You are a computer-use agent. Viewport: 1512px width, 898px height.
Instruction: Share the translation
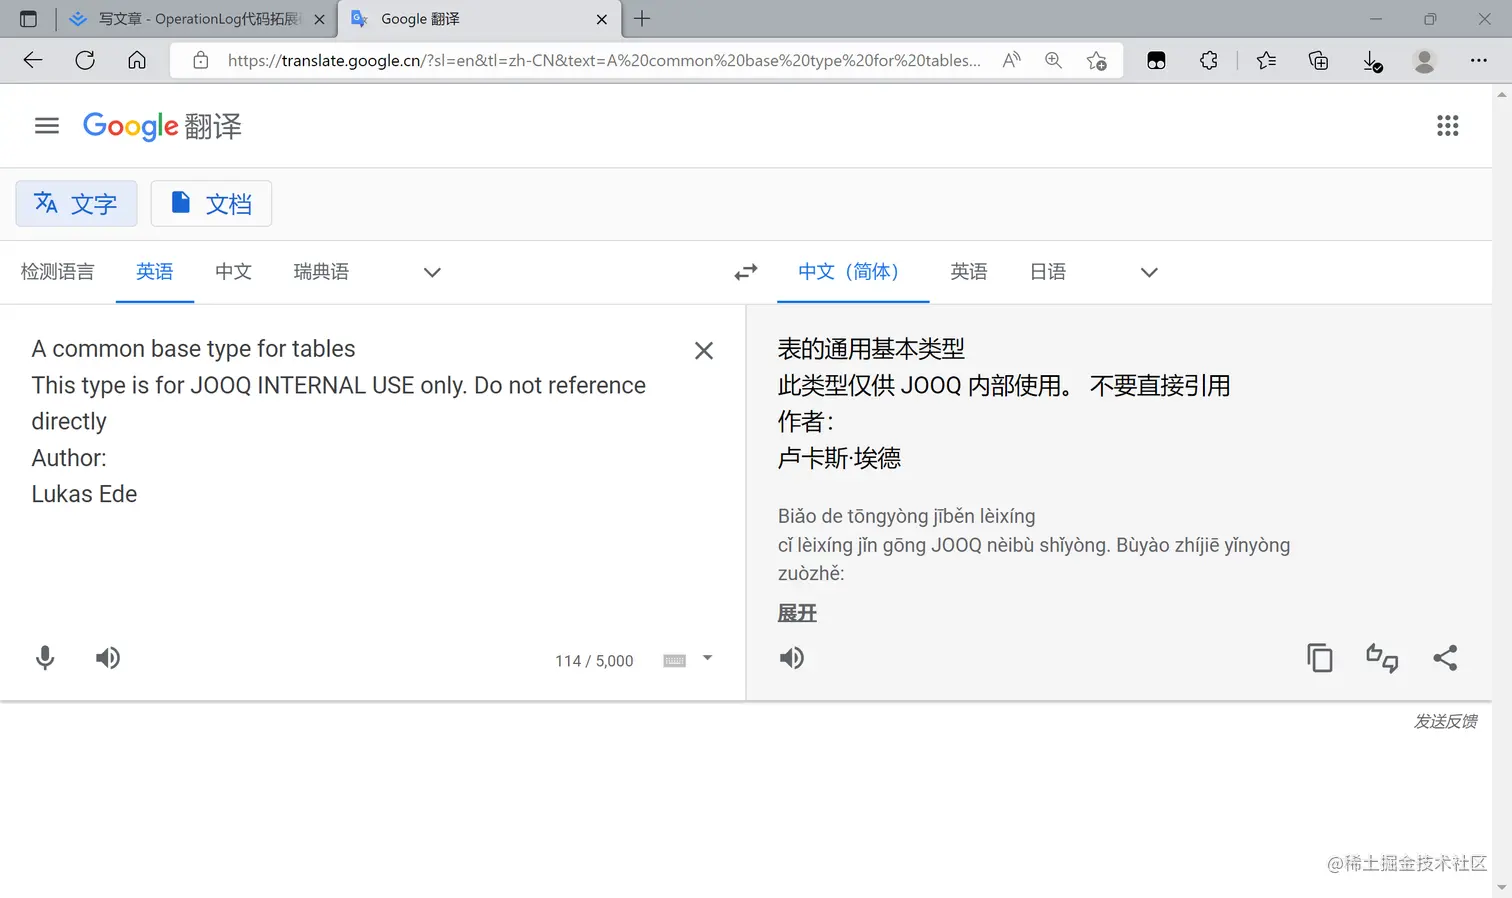coord(1445,658)
